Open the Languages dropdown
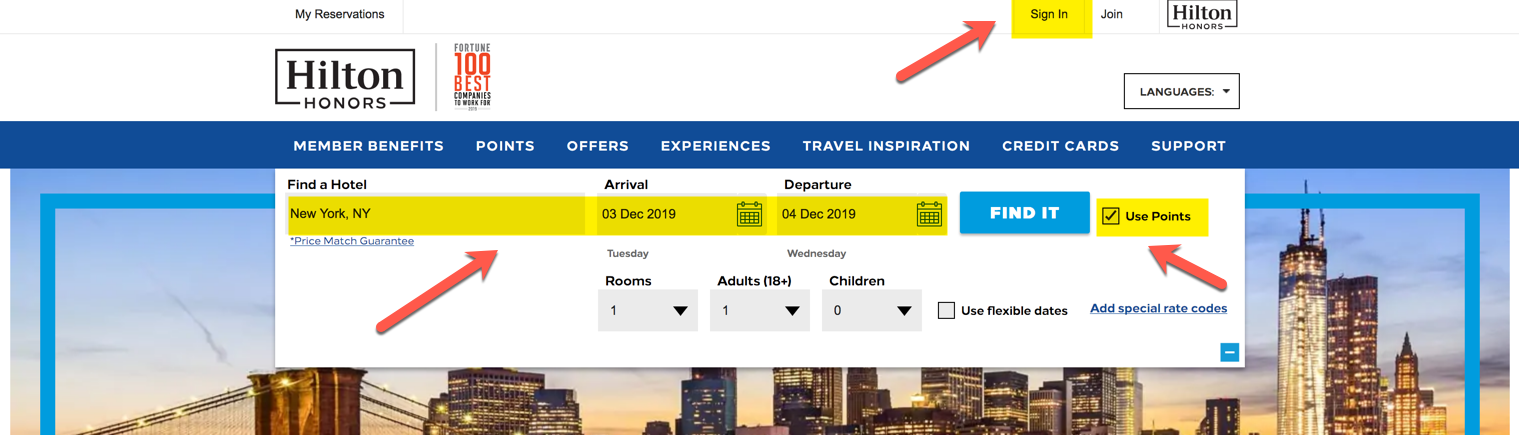1519x435 pixels. coord(1182,91)
